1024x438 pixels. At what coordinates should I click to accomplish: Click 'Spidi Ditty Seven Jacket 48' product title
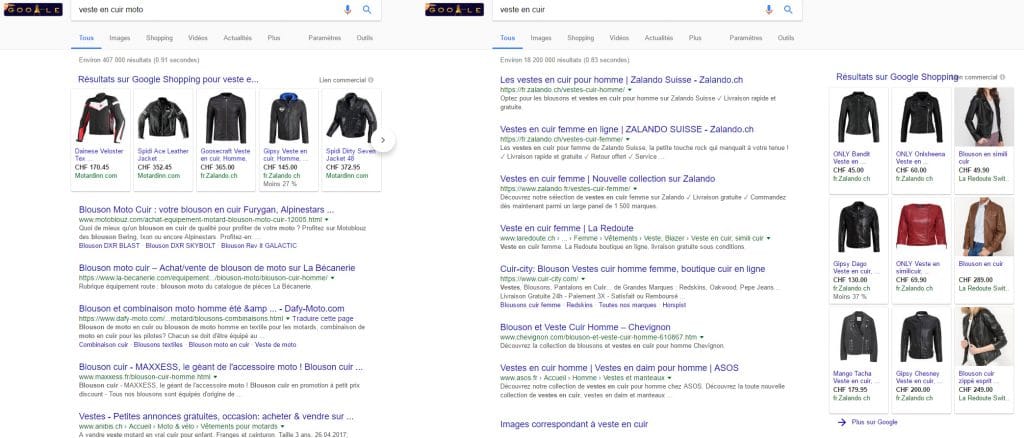click(x=351, y=155)
